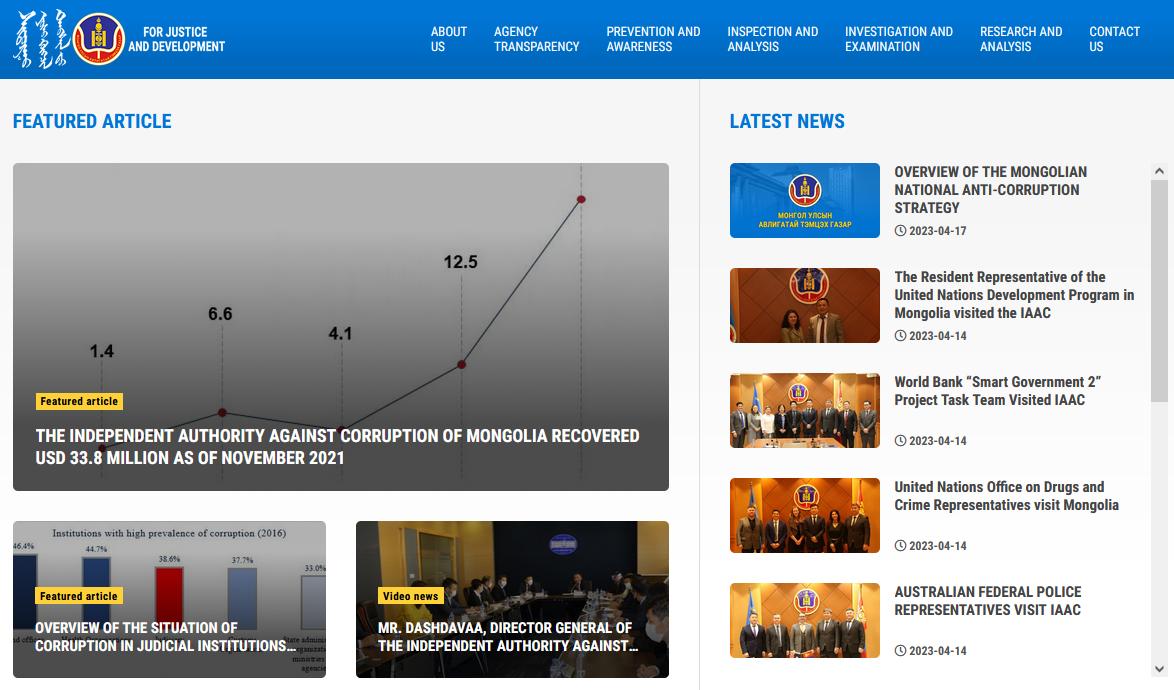Open UNDP Resident Representative visited IAAC news

(1014, 295)
